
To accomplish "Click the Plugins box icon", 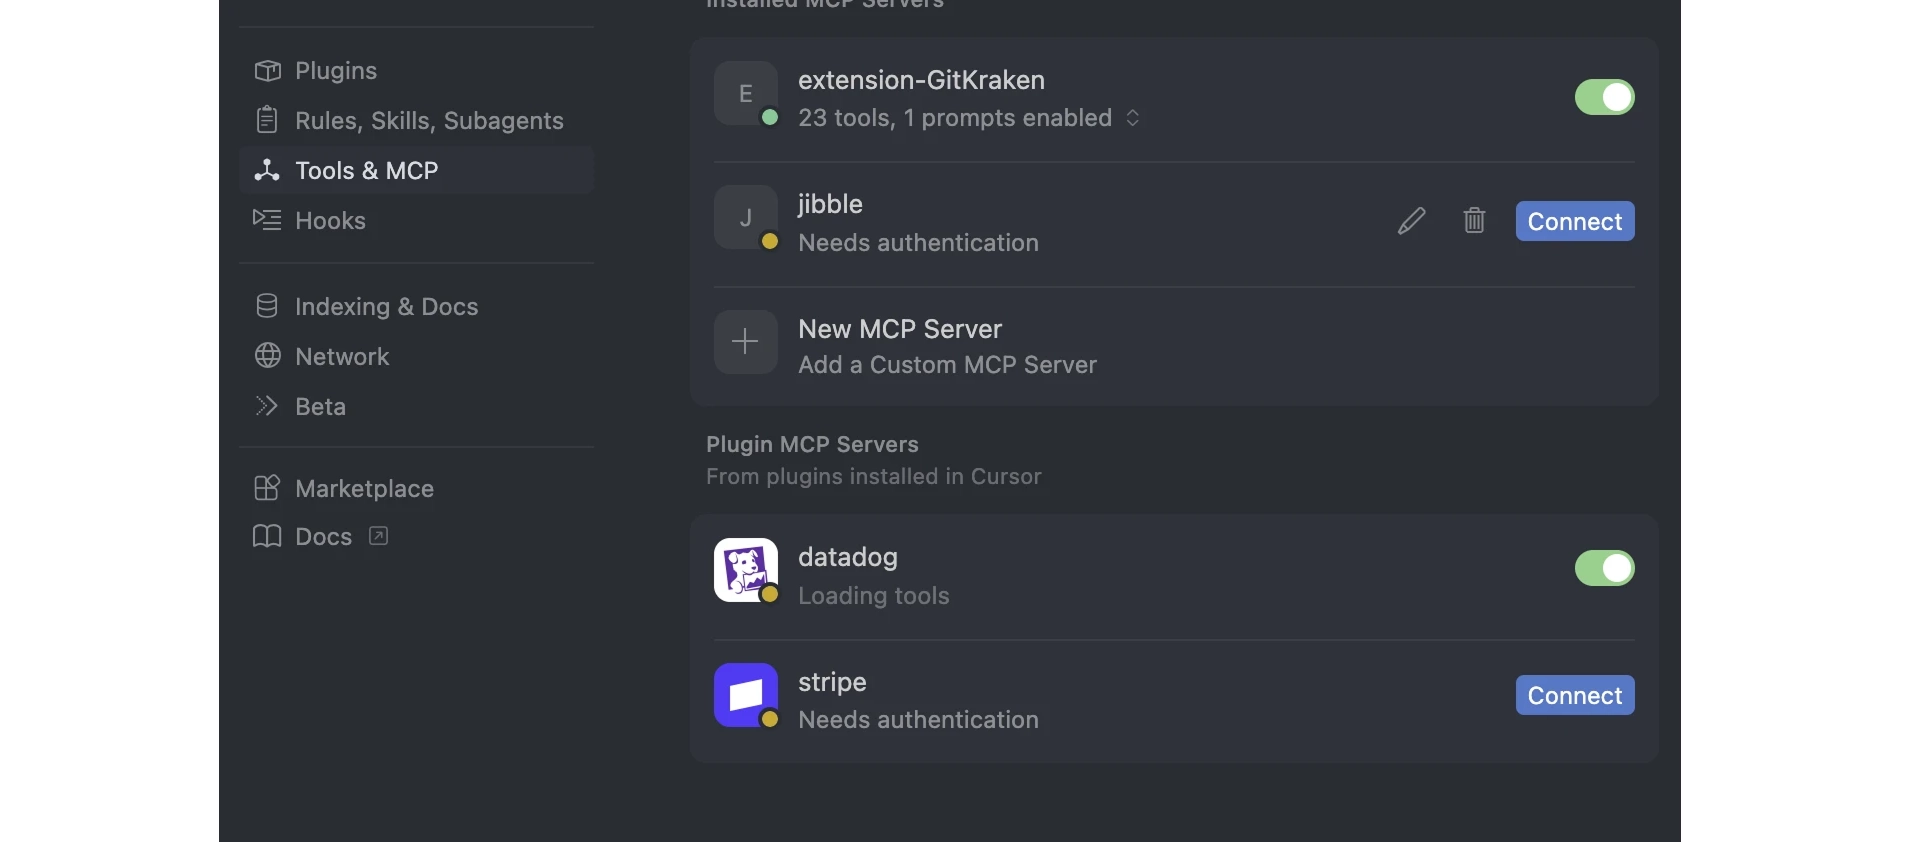I will coord(267,71).
